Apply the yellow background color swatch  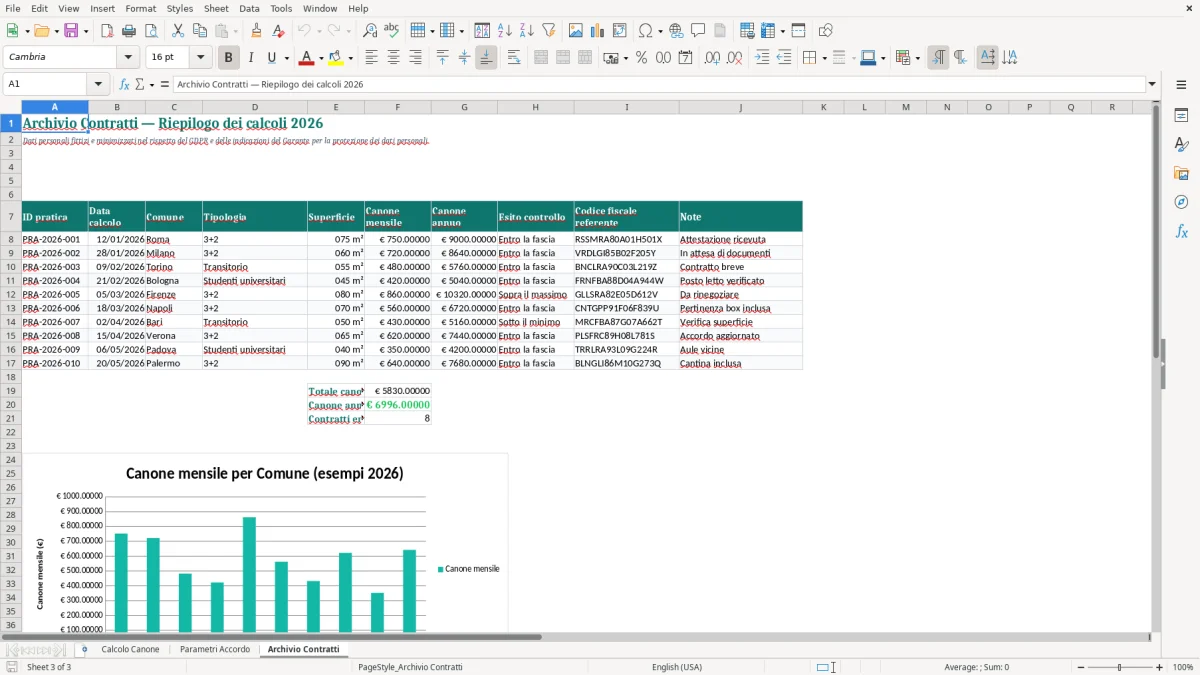(336, 58)
